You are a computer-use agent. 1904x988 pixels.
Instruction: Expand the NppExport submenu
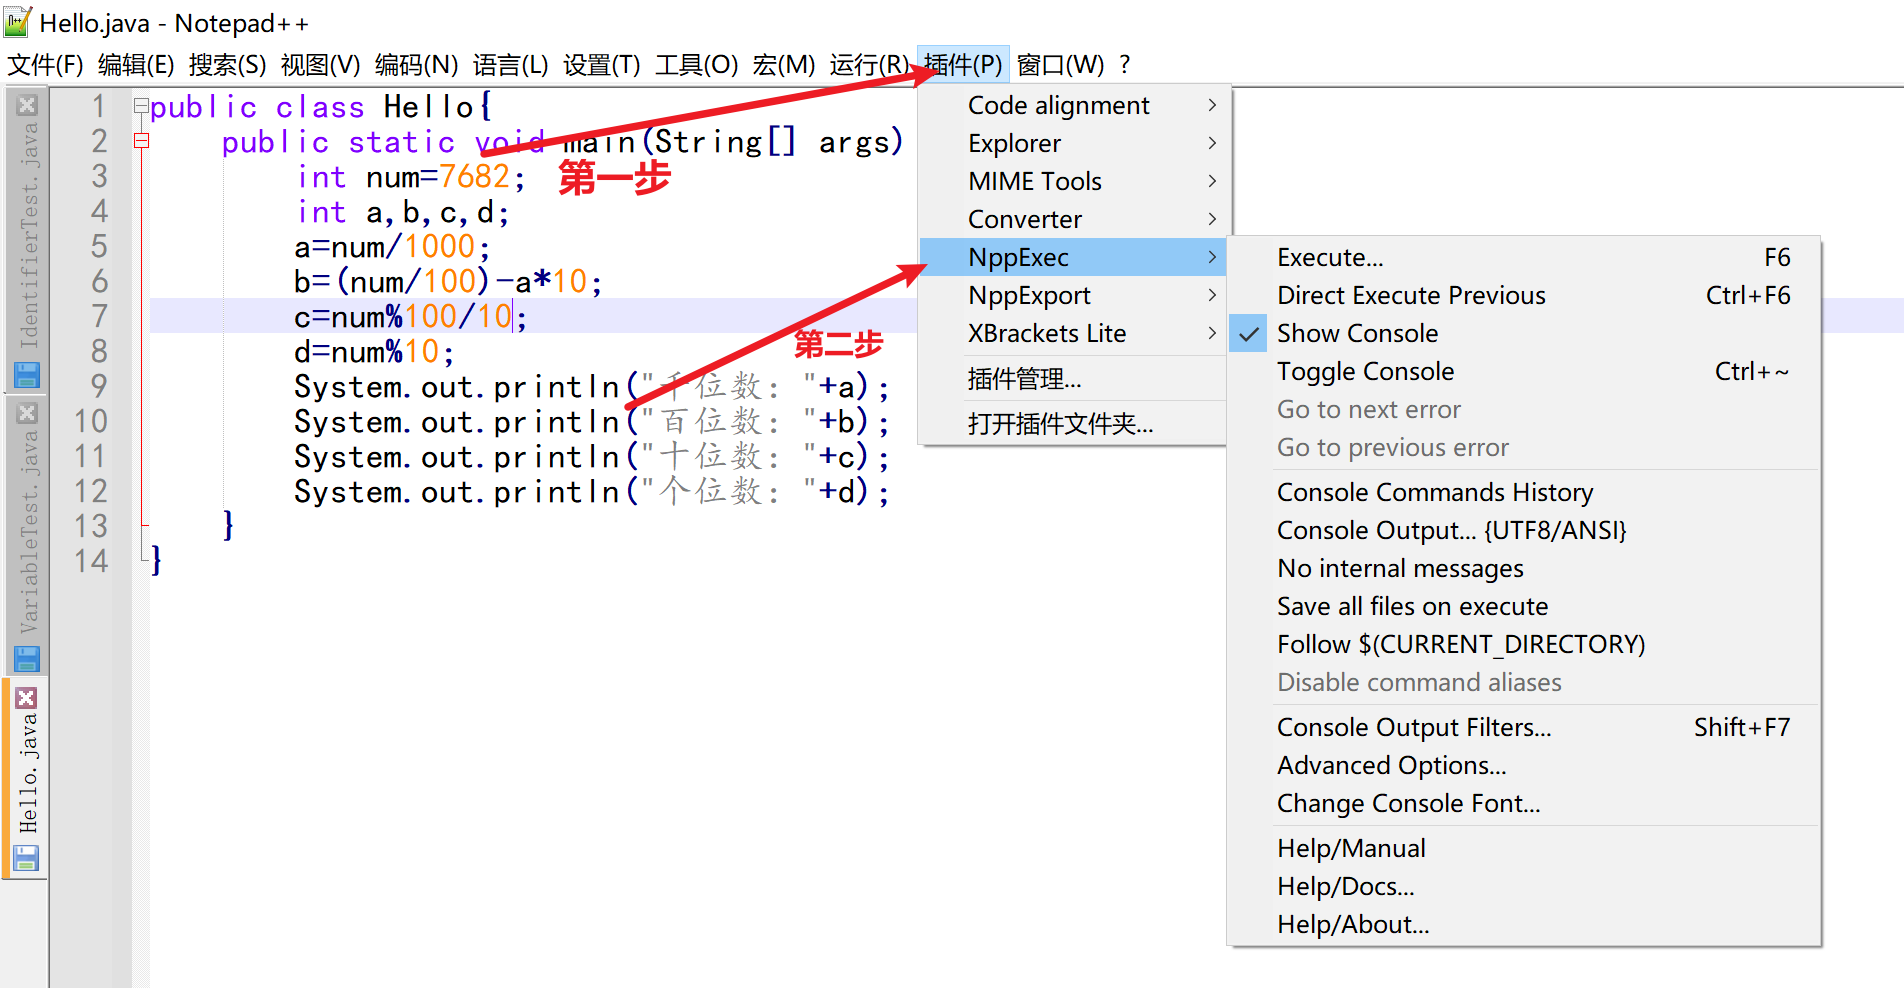pyautogui.click(x=1072, y=295)
